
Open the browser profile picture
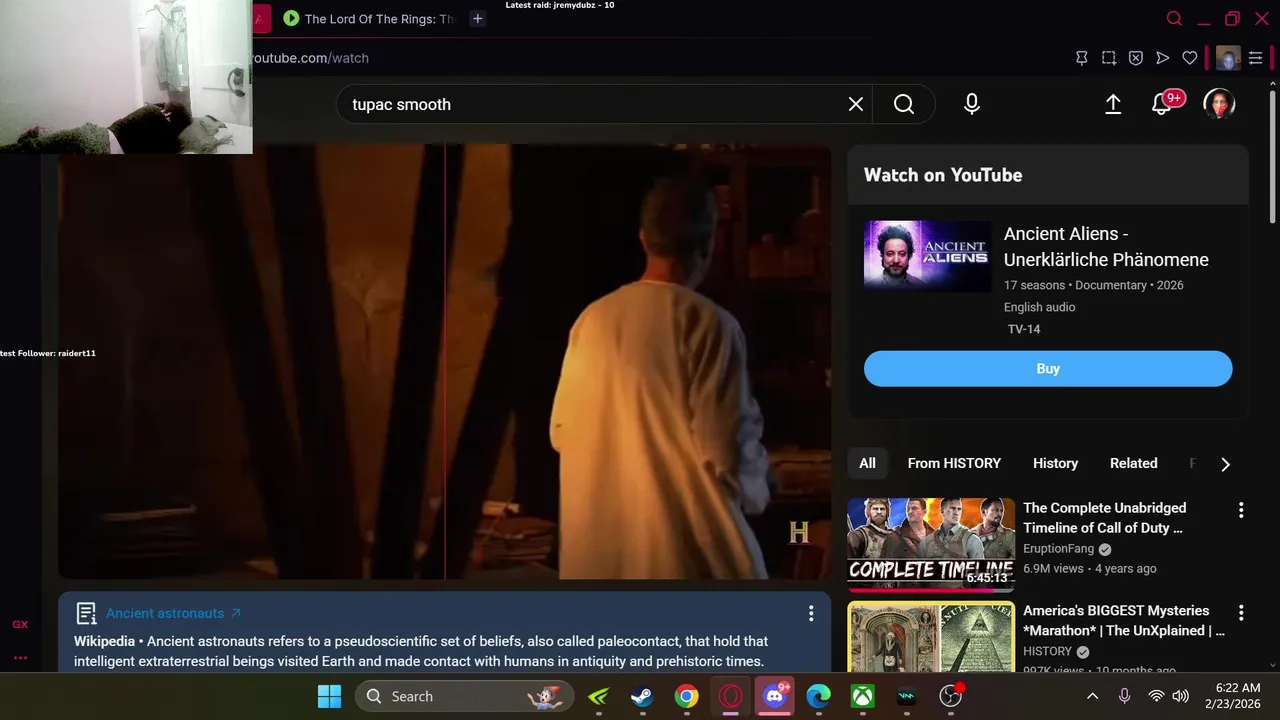click(1228, 58)
